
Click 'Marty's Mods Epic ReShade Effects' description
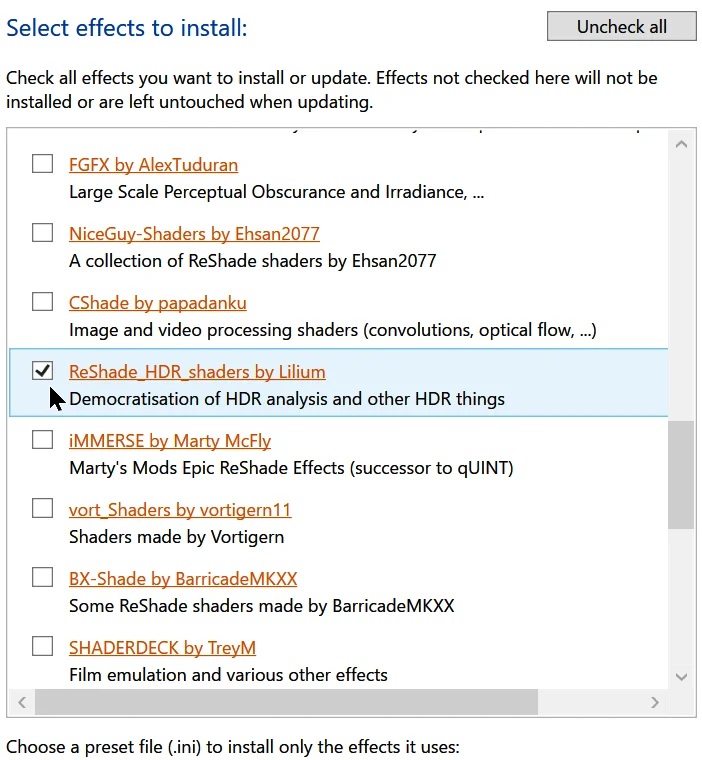tap(291, 468)
